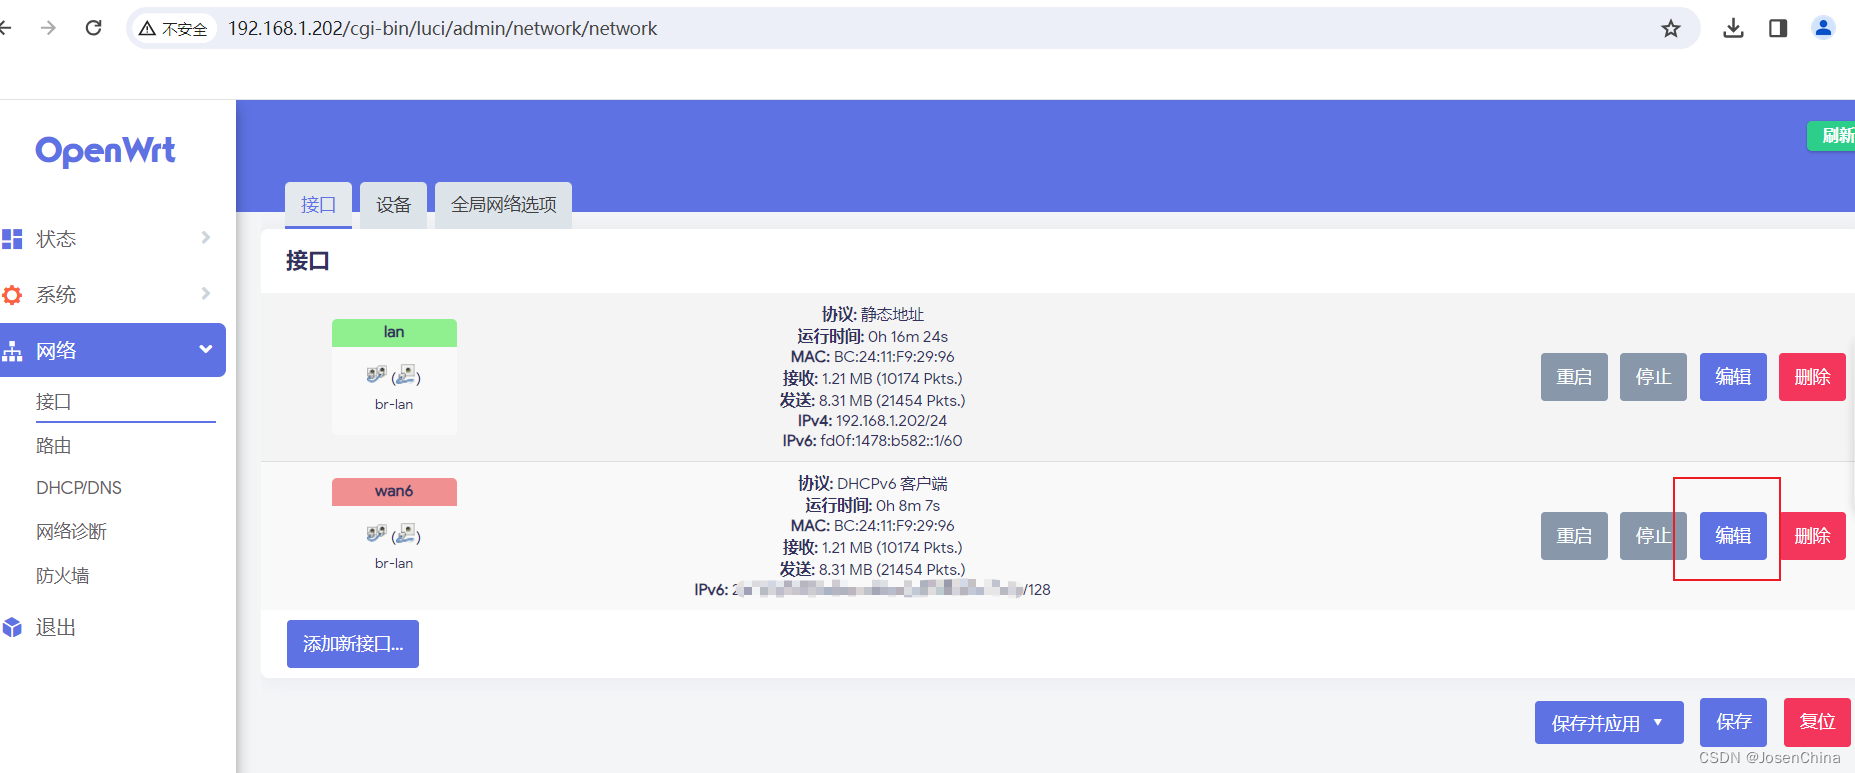Click the browser reload icon

click(94, 28)
